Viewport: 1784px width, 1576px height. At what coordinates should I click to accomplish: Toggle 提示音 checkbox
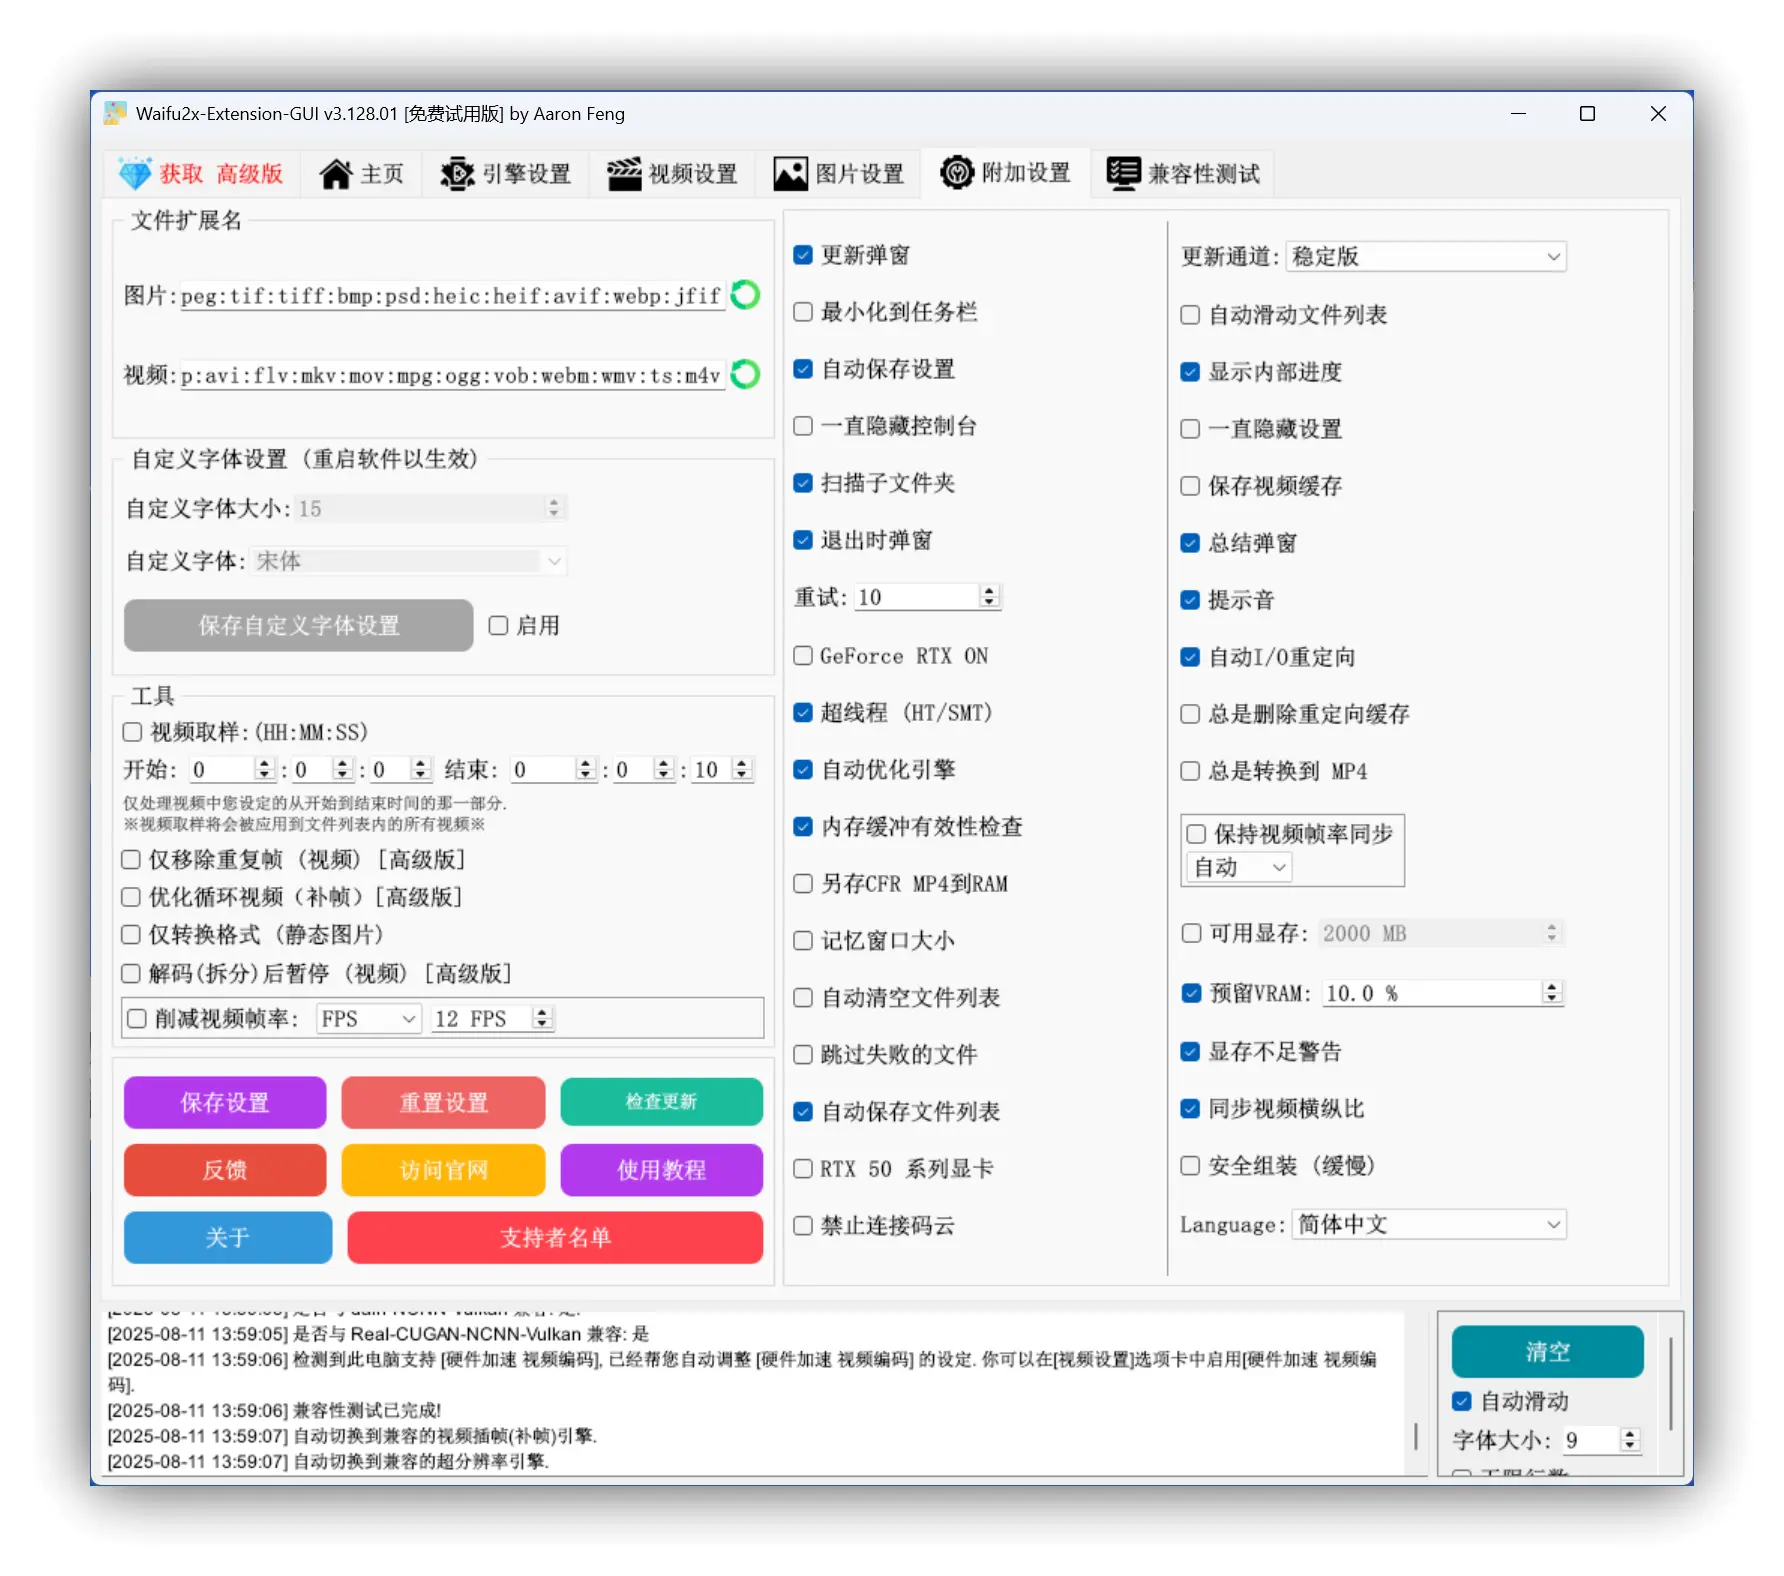1190,600
